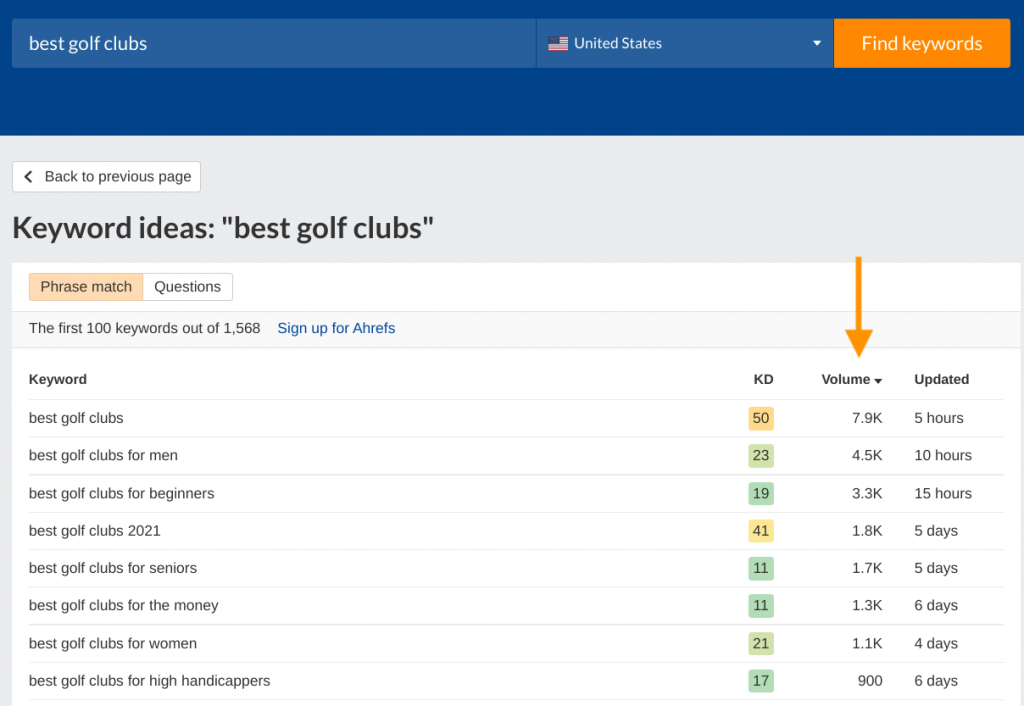Click the KD 50 orange badge
This screenshot has height=706, width=1024.
coord(761,418)
